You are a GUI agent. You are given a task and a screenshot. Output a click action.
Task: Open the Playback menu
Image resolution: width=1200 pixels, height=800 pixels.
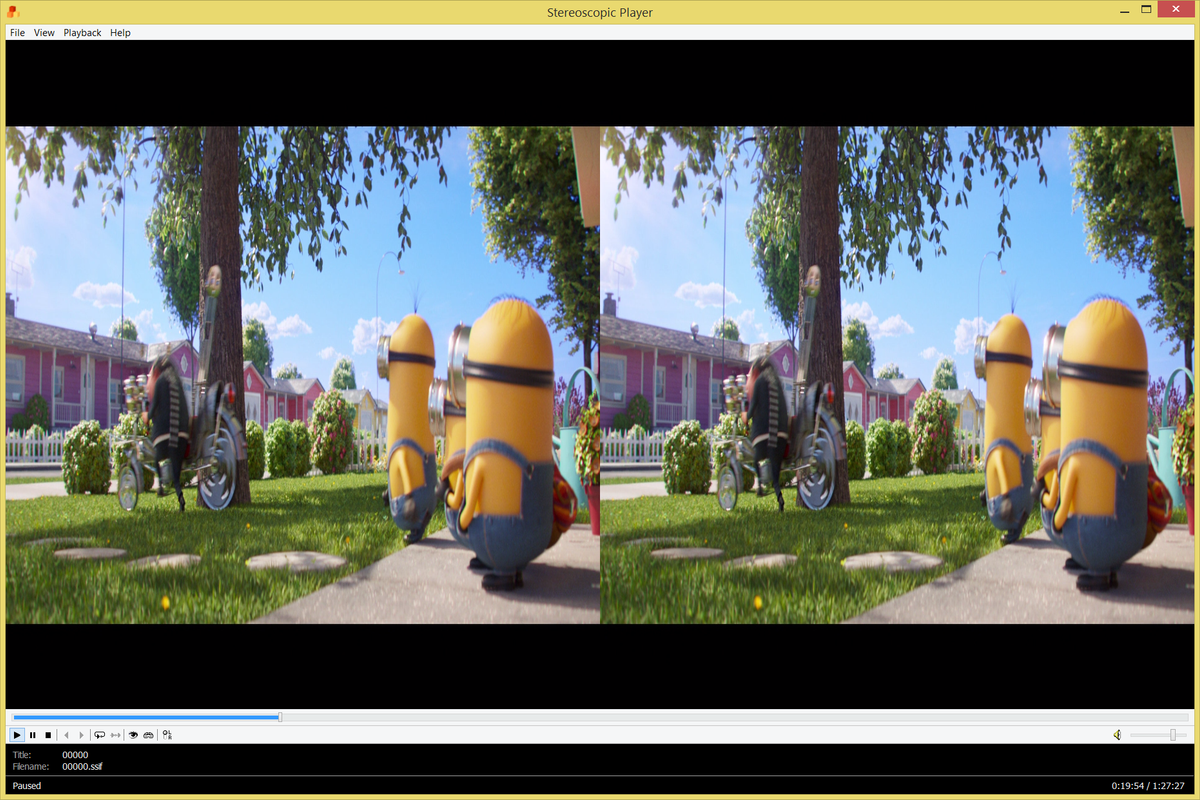pyautogui.click(x=82, y=33)
